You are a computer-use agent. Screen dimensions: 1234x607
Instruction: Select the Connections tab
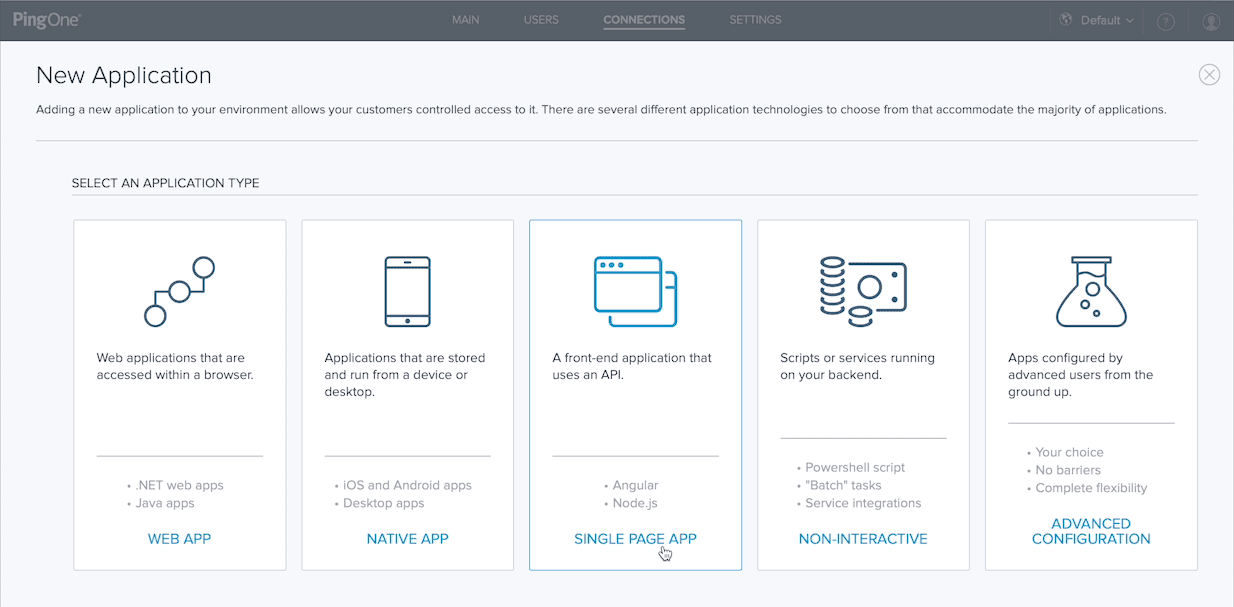tap(644, 20)
